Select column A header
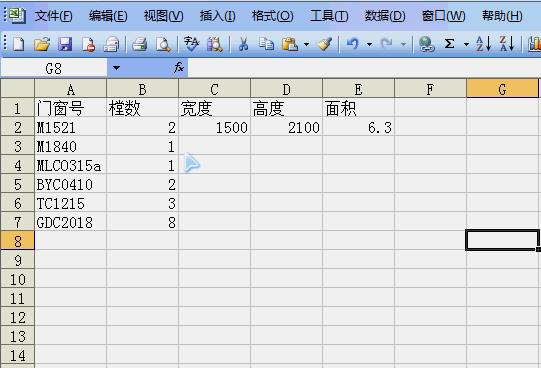The height and width of the screenshot is (368, 541). [71, 89]
